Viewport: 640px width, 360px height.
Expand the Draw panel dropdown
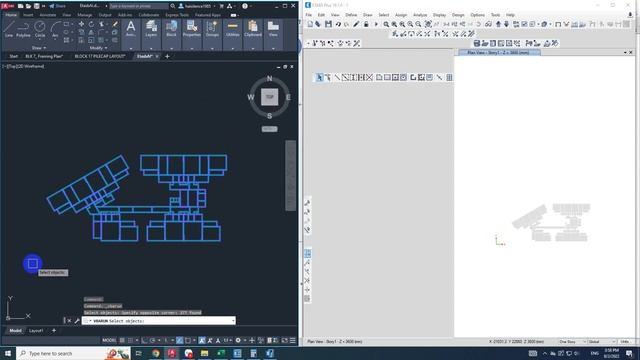tap(39, 48)
